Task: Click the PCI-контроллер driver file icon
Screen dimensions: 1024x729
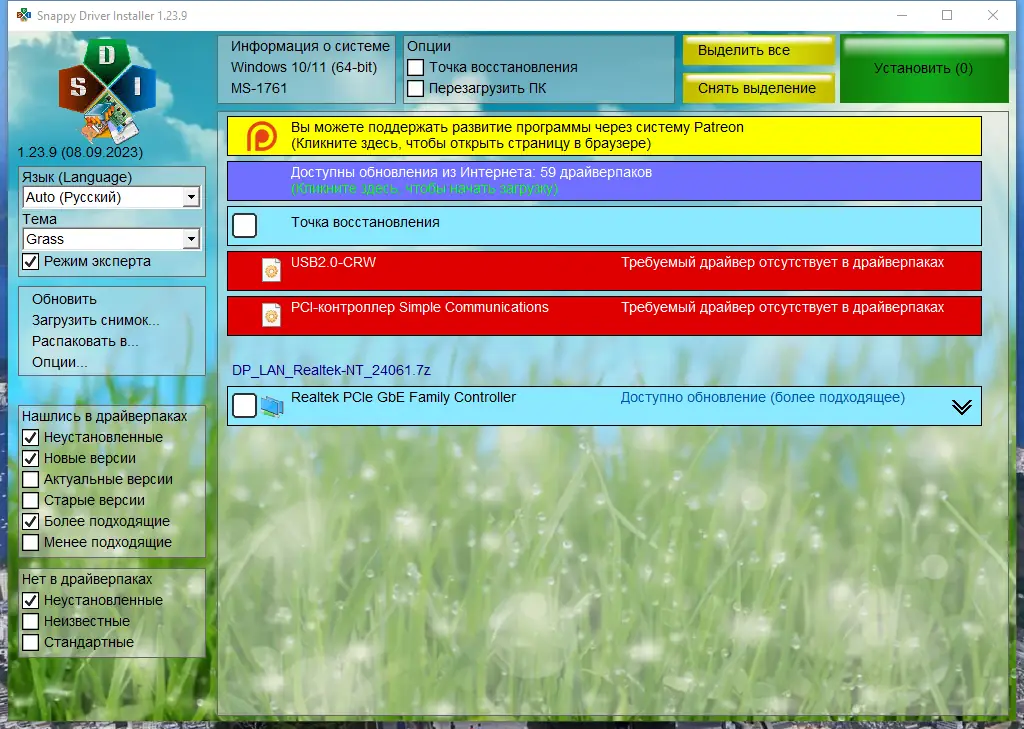Action: (271, 315)
